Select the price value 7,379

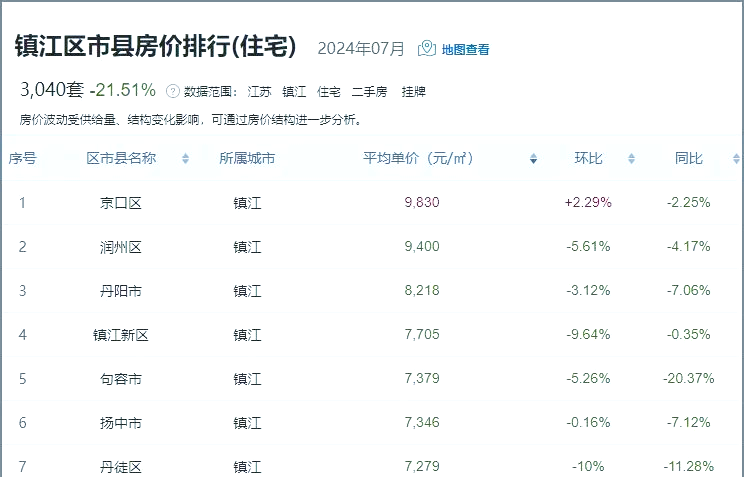coord(422,378)
